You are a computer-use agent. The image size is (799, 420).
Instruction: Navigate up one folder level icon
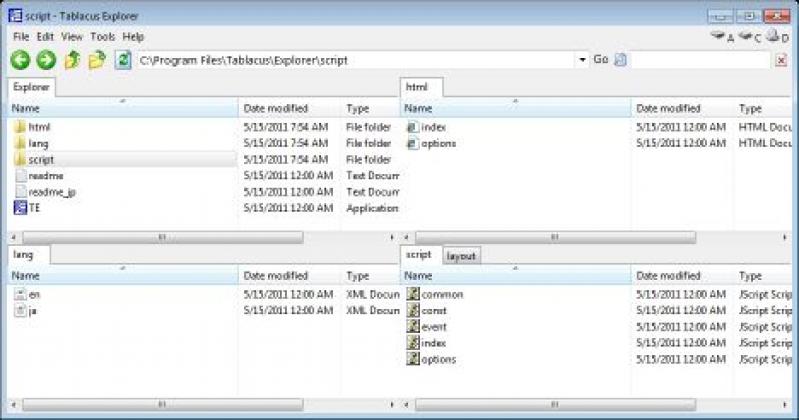[72, 60]
